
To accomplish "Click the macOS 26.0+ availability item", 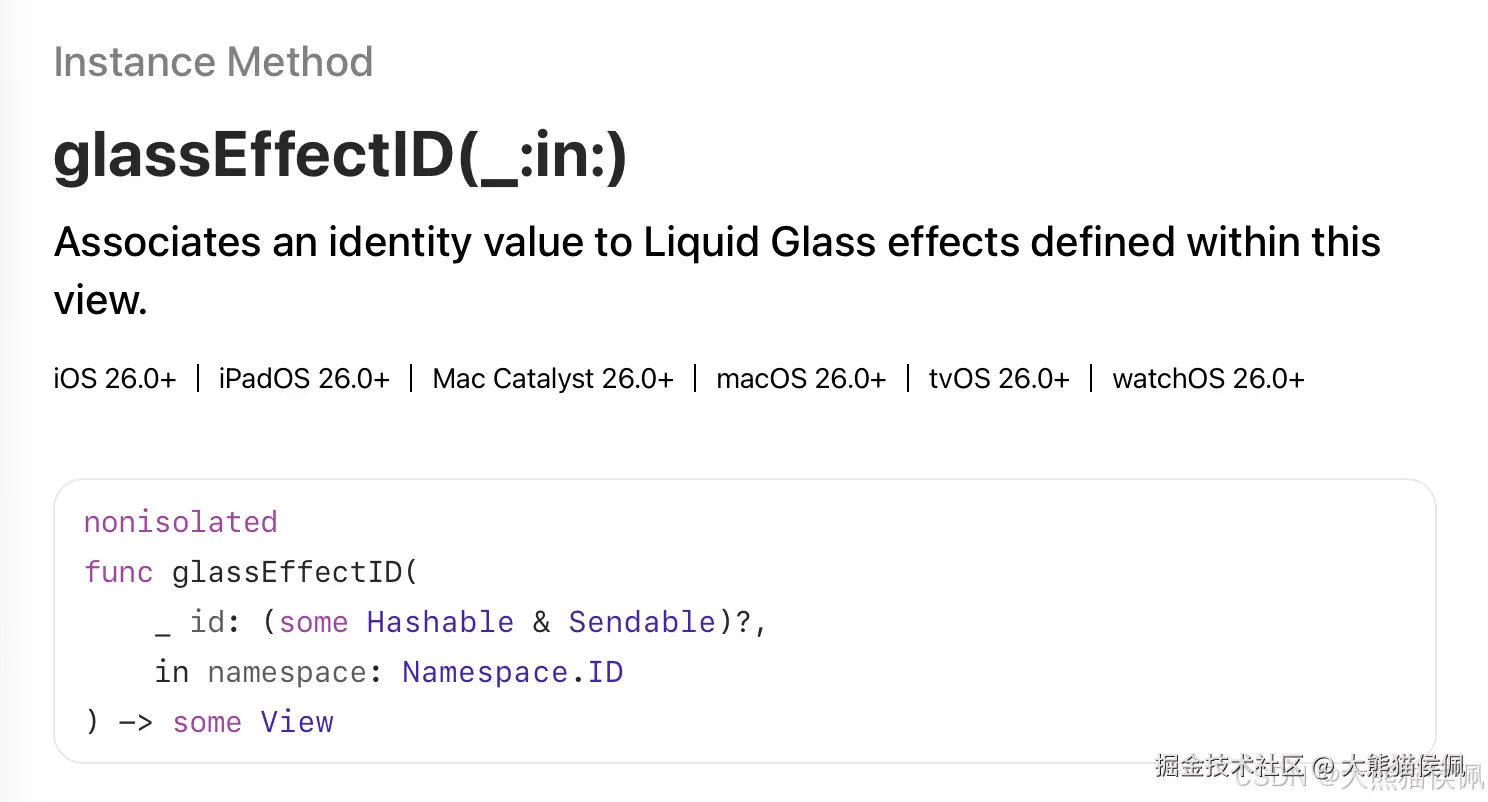I will [x=801, y=379].
